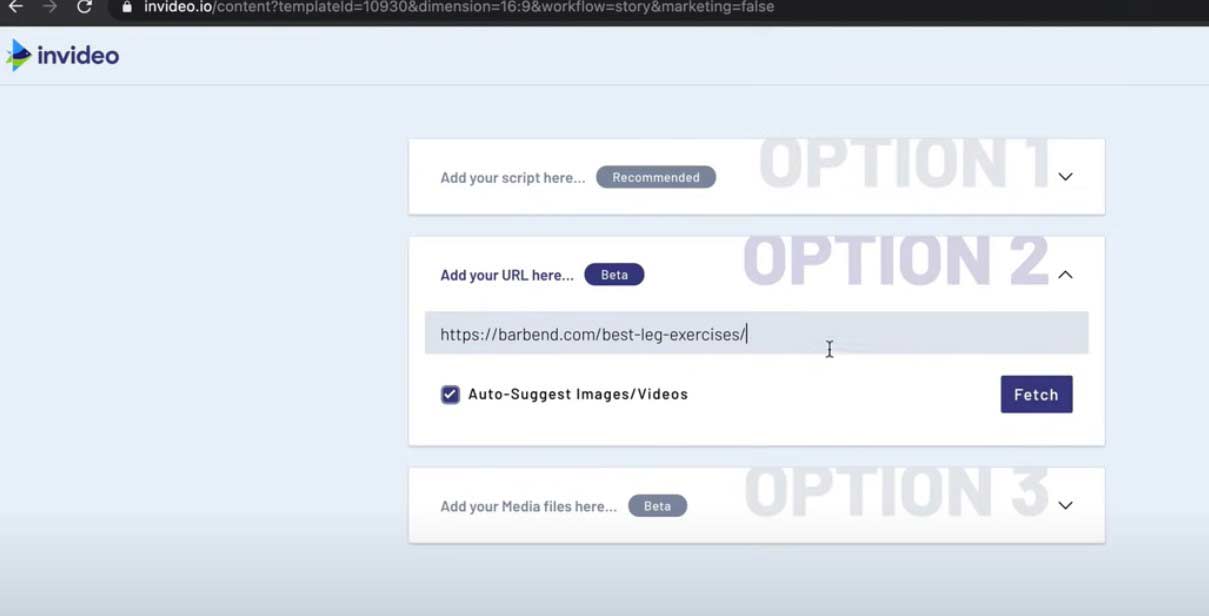Expand Option 3 with its down chevron

tap(1065, 505)
